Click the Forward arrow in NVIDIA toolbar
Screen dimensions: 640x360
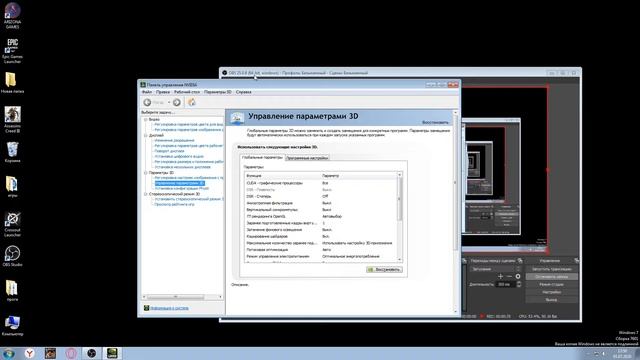click(177, 102)
